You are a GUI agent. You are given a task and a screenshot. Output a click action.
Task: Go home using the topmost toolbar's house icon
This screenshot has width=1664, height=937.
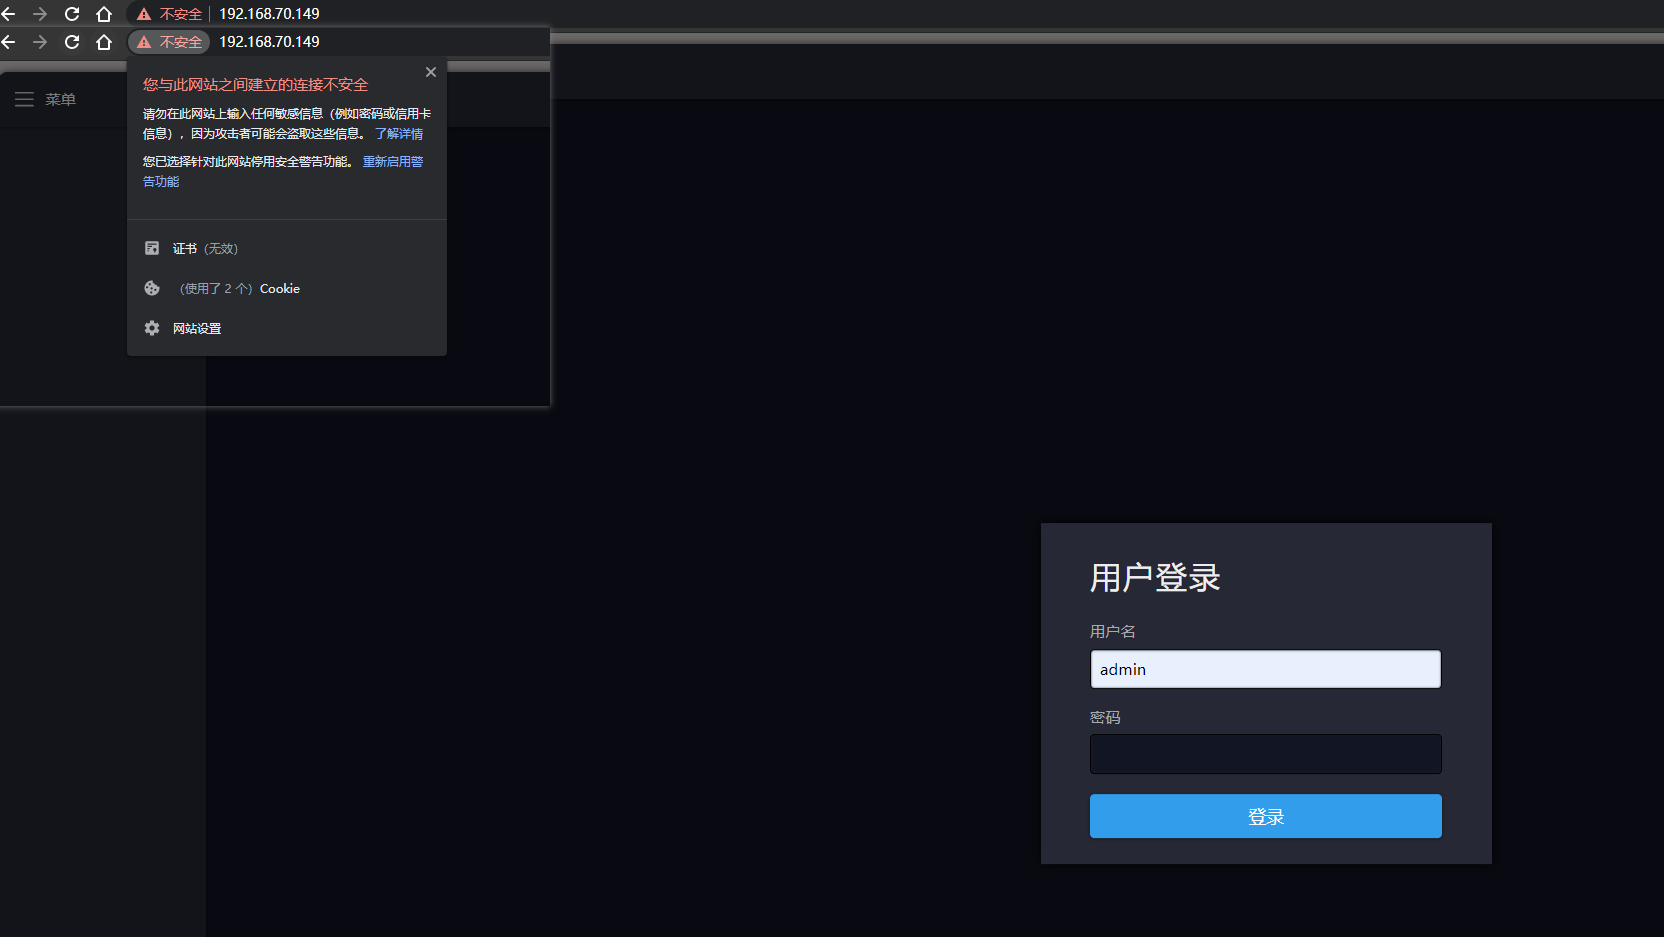pyautogui.click(x=104, y=14)
